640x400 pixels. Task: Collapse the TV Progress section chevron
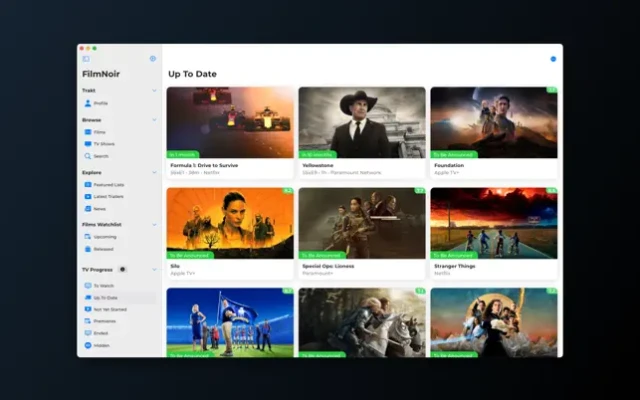click(x=154, y=269)
